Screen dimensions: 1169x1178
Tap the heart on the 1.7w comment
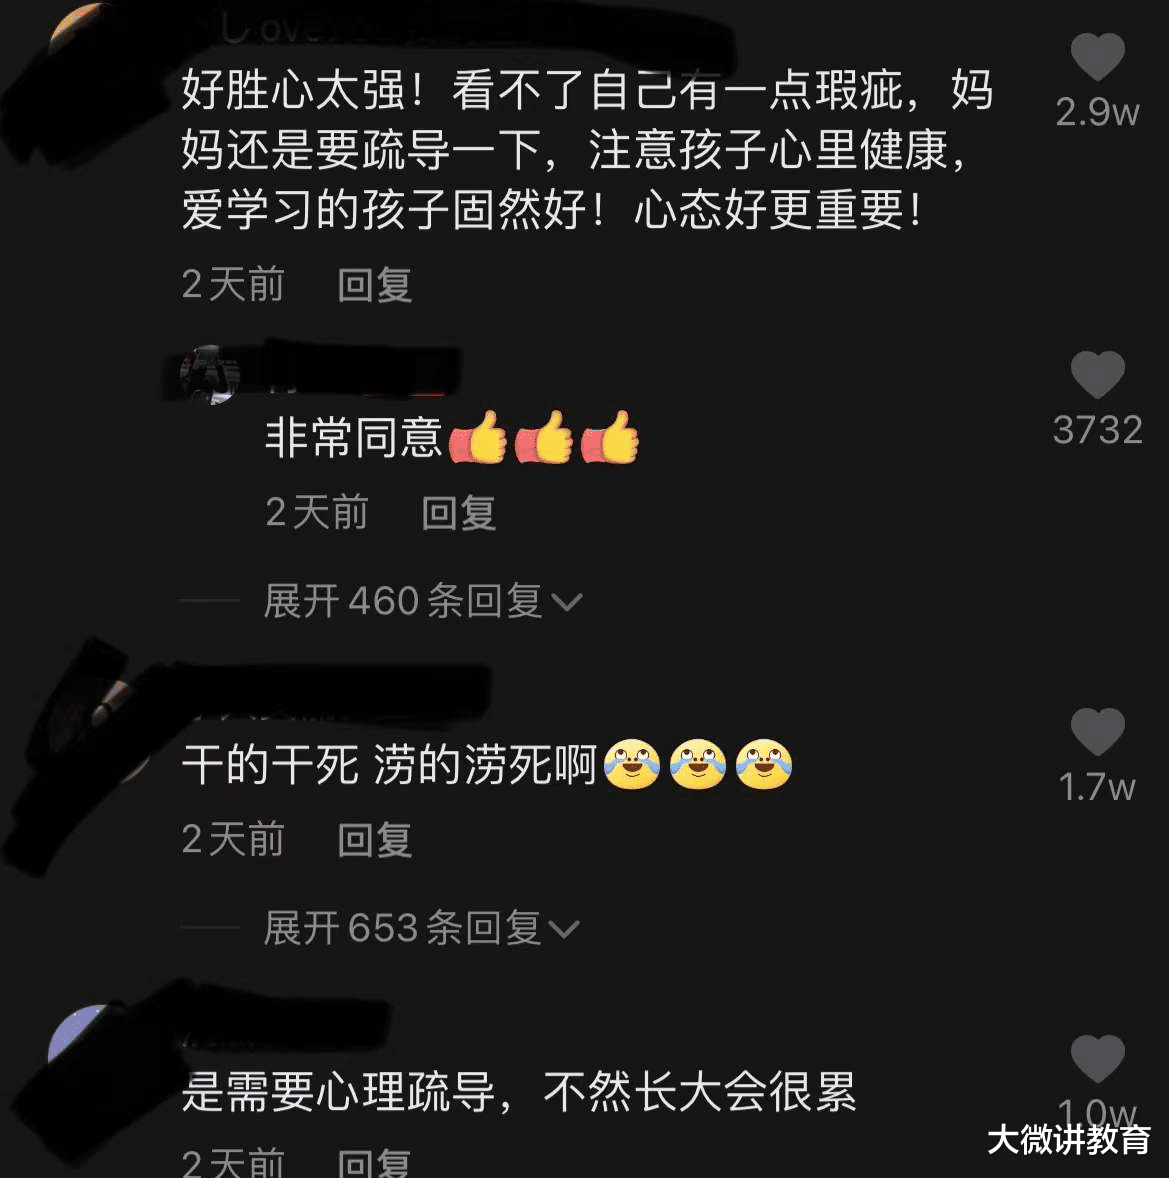[1098, 731]
